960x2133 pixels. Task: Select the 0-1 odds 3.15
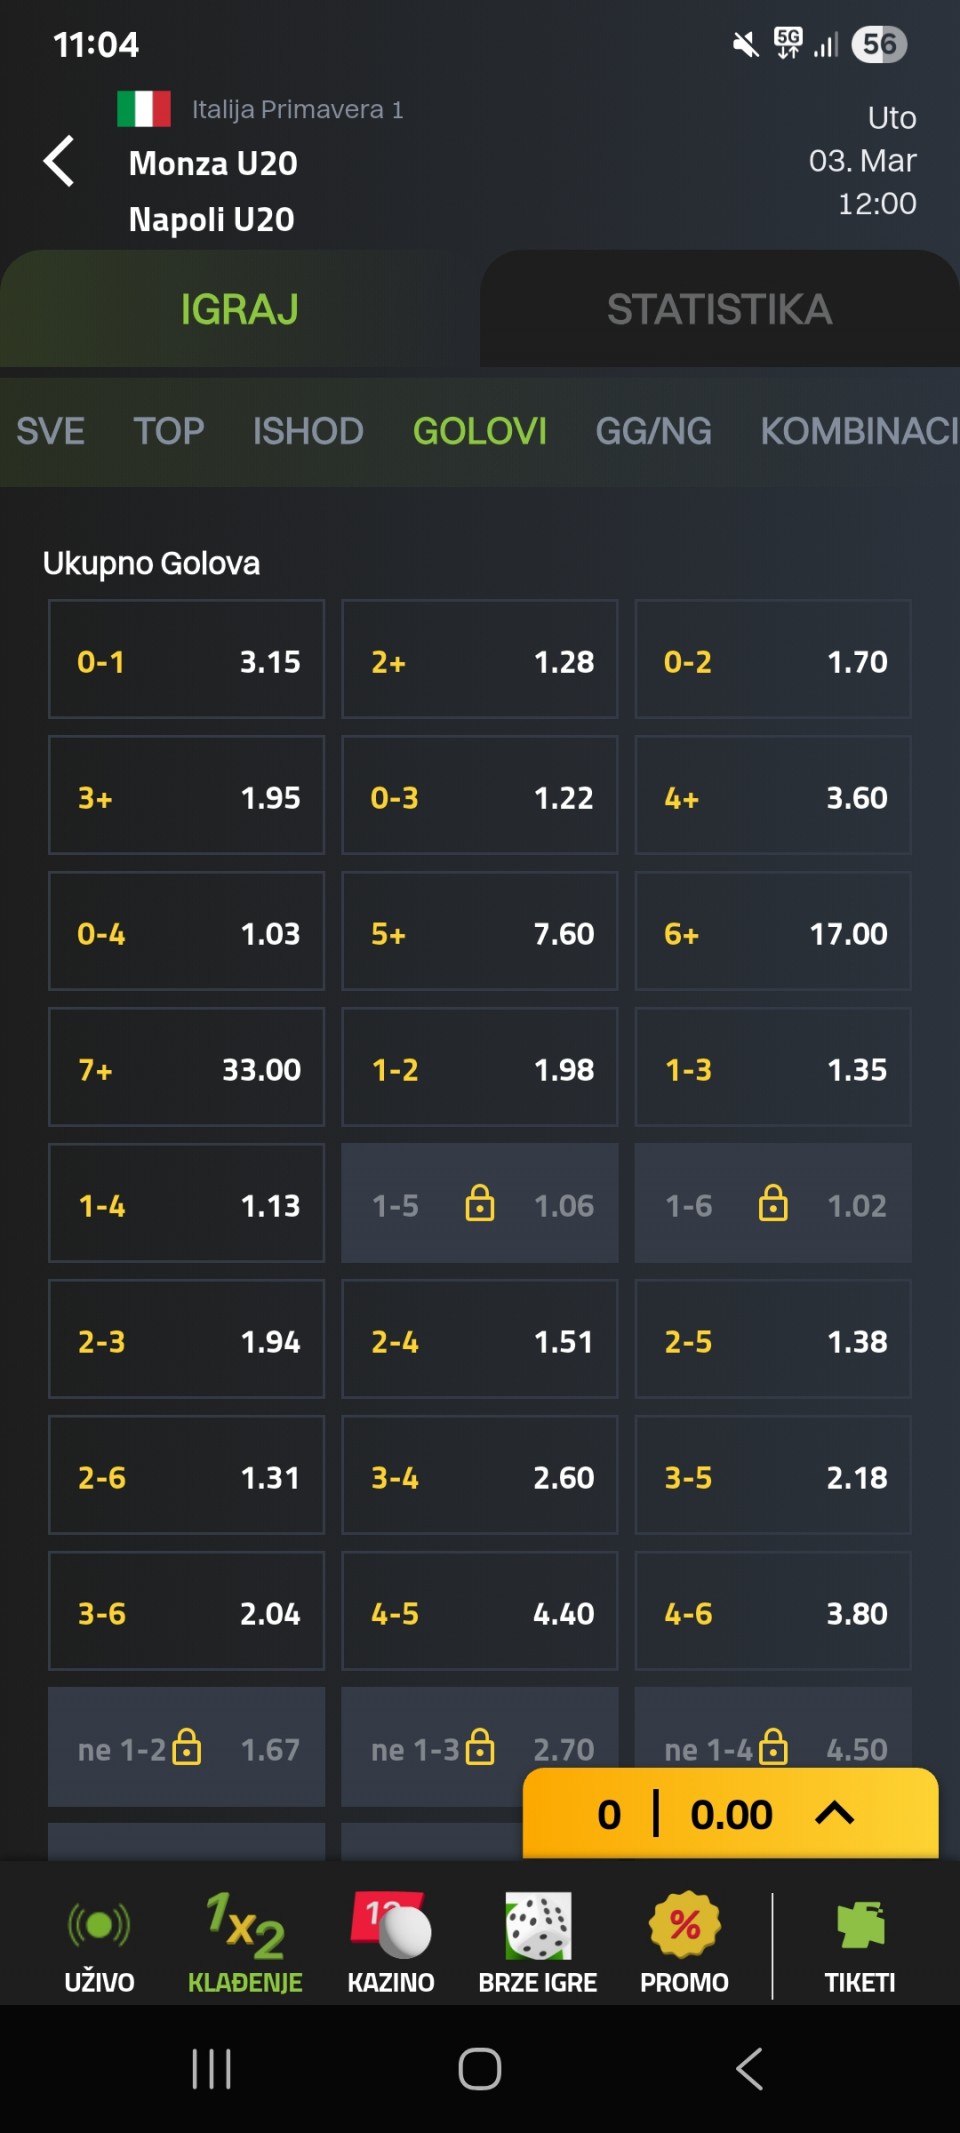click(187, 660)
